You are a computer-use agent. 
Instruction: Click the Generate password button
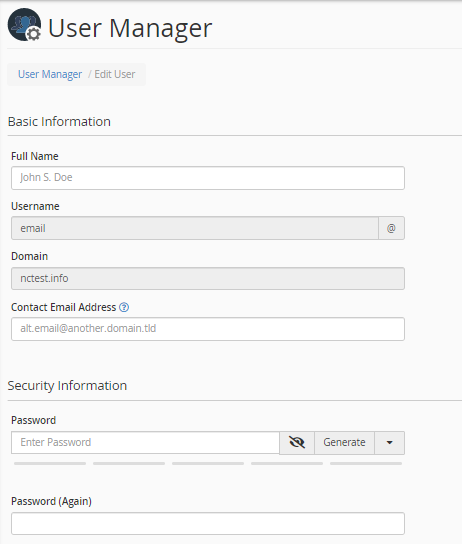(344, 442)
